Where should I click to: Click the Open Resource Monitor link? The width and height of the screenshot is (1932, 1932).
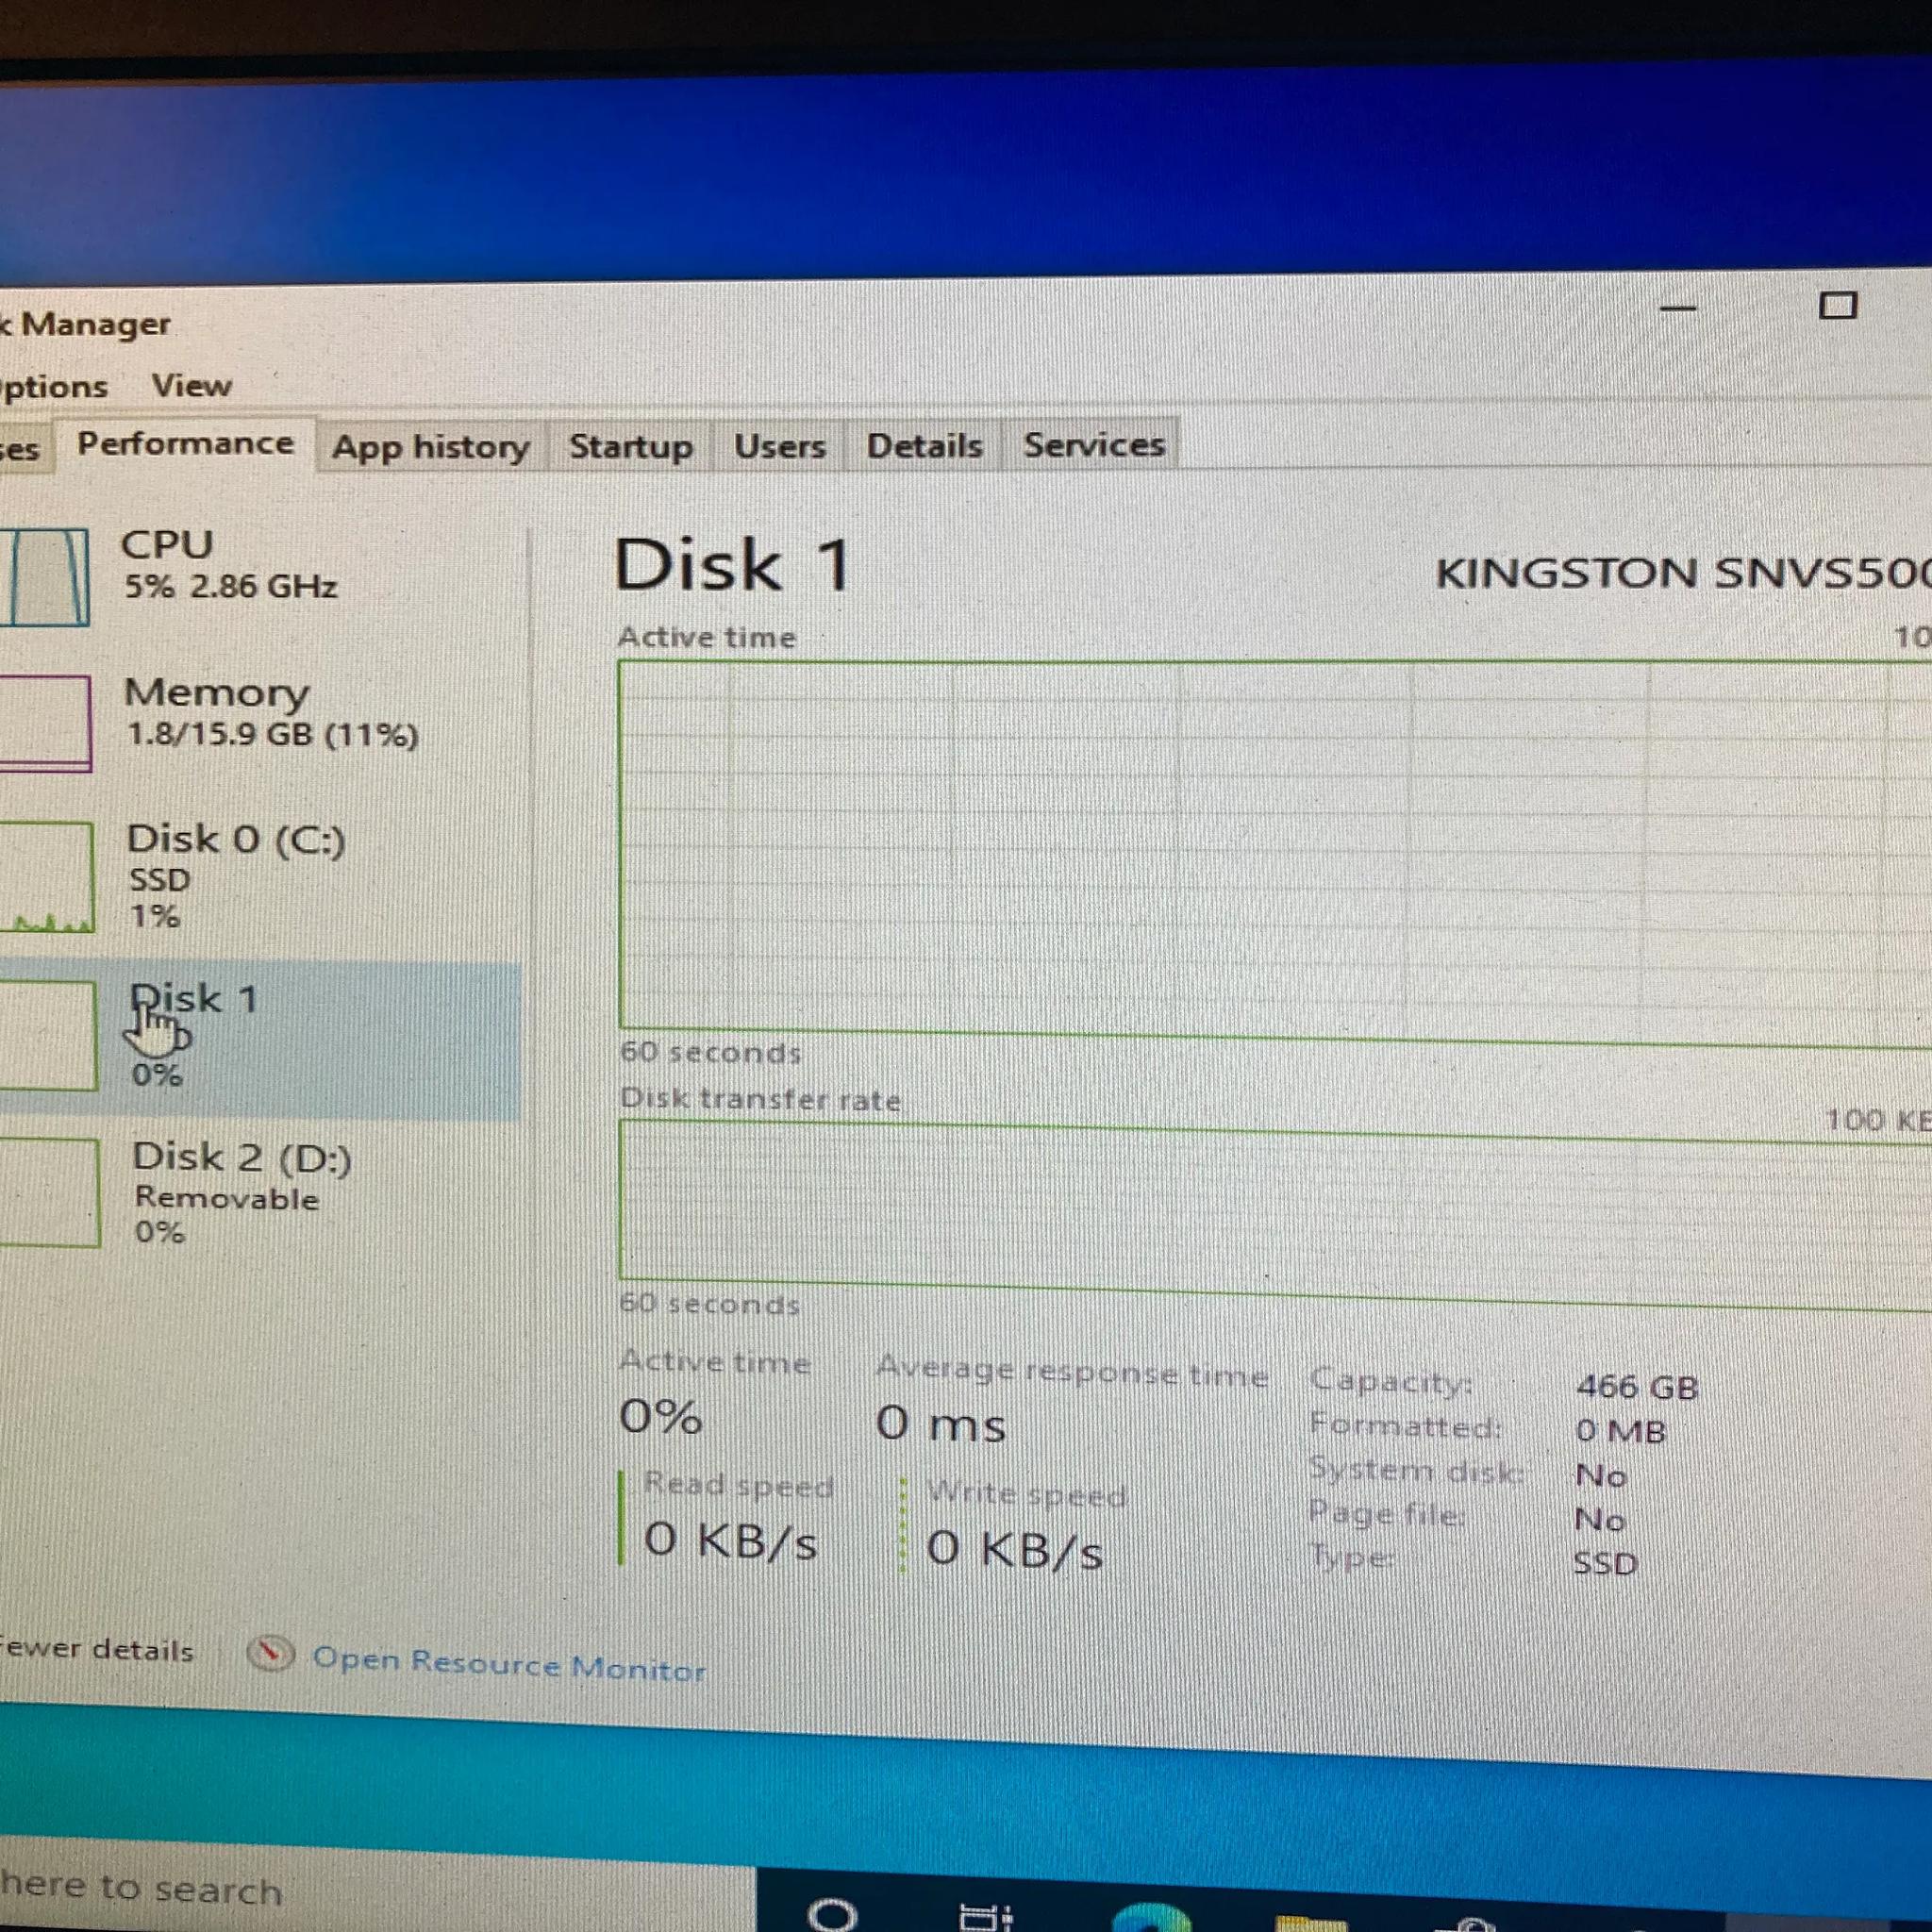[509, 1665]
